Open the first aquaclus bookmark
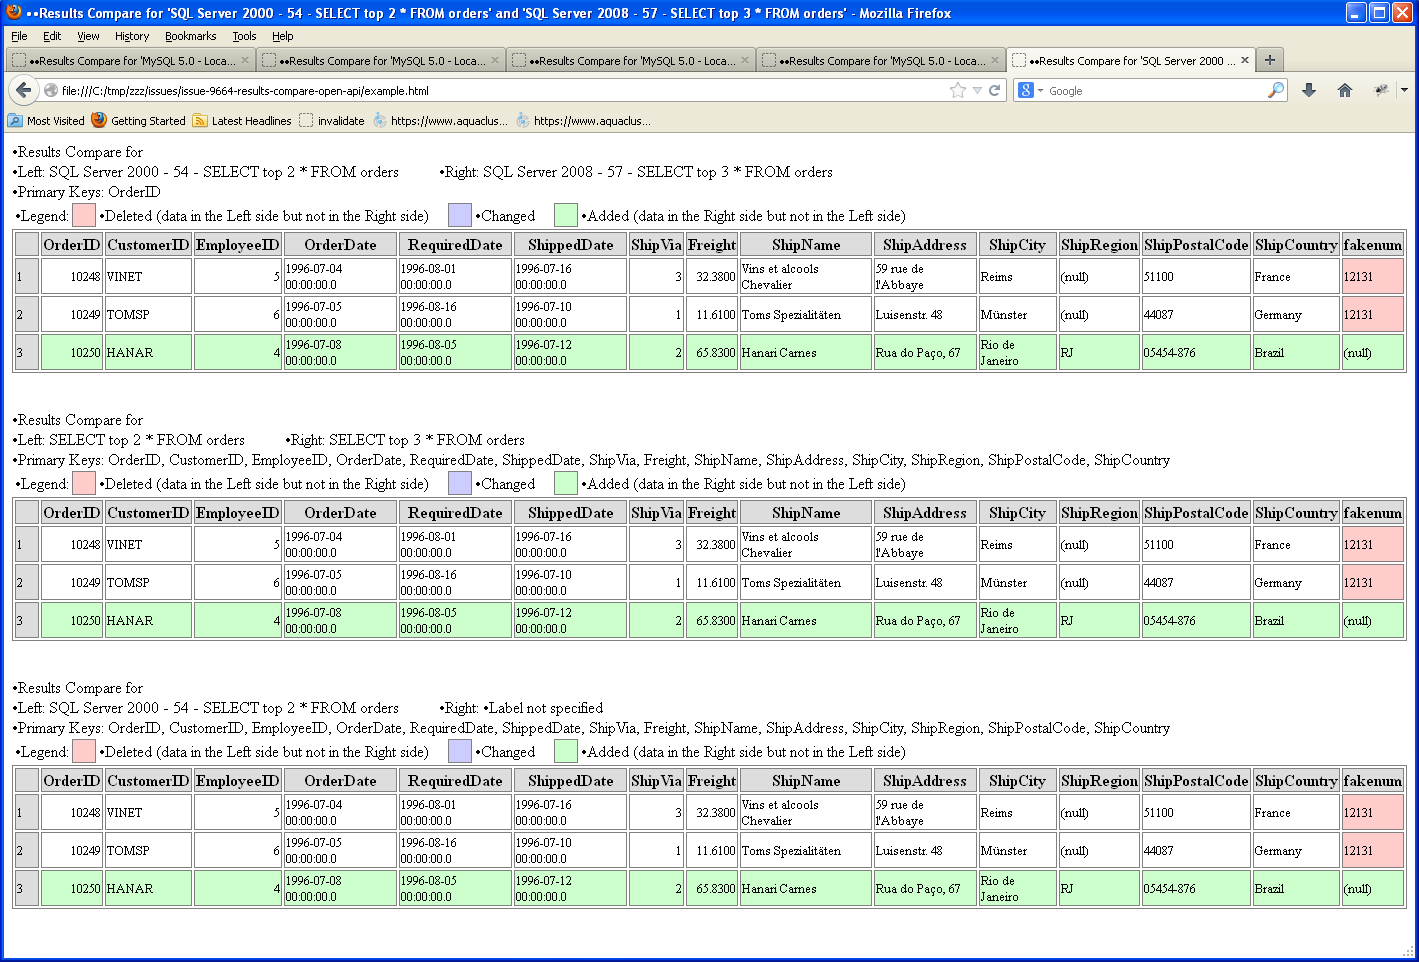1419x962 pixels. click(440, 121)
